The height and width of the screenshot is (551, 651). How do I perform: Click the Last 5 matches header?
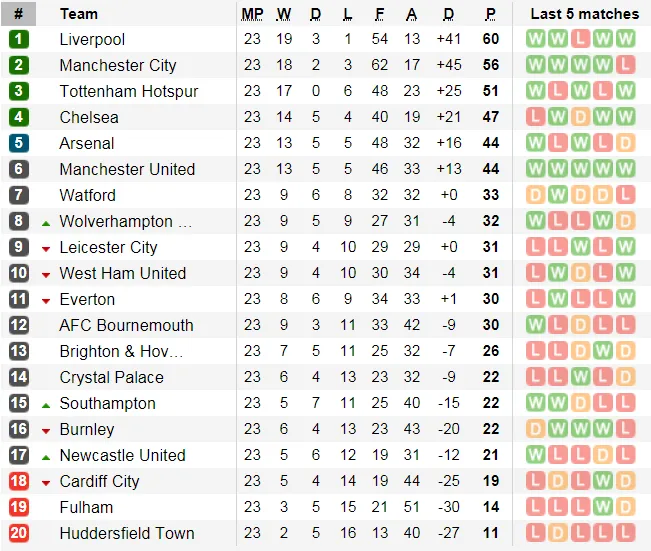point(584,14)
